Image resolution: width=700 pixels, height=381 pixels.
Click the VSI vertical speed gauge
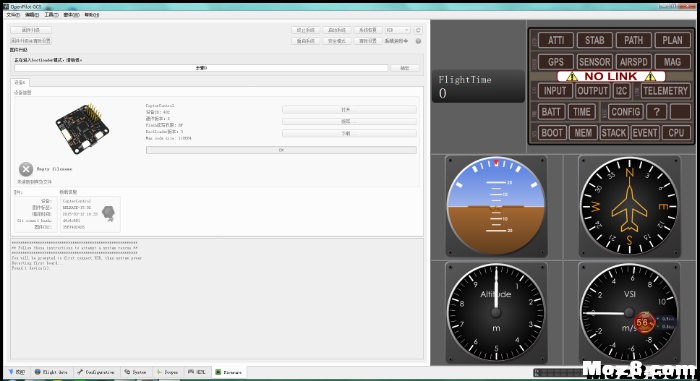tap(629, 312)
